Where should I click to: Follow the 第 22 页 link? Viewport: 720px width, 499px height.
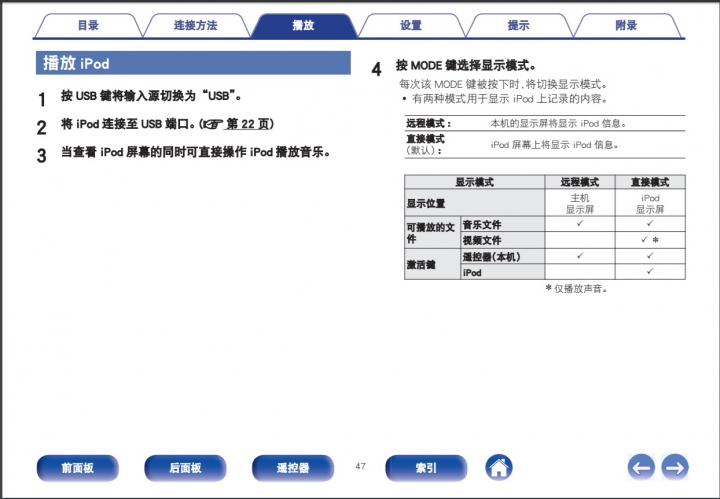point(248,124)
